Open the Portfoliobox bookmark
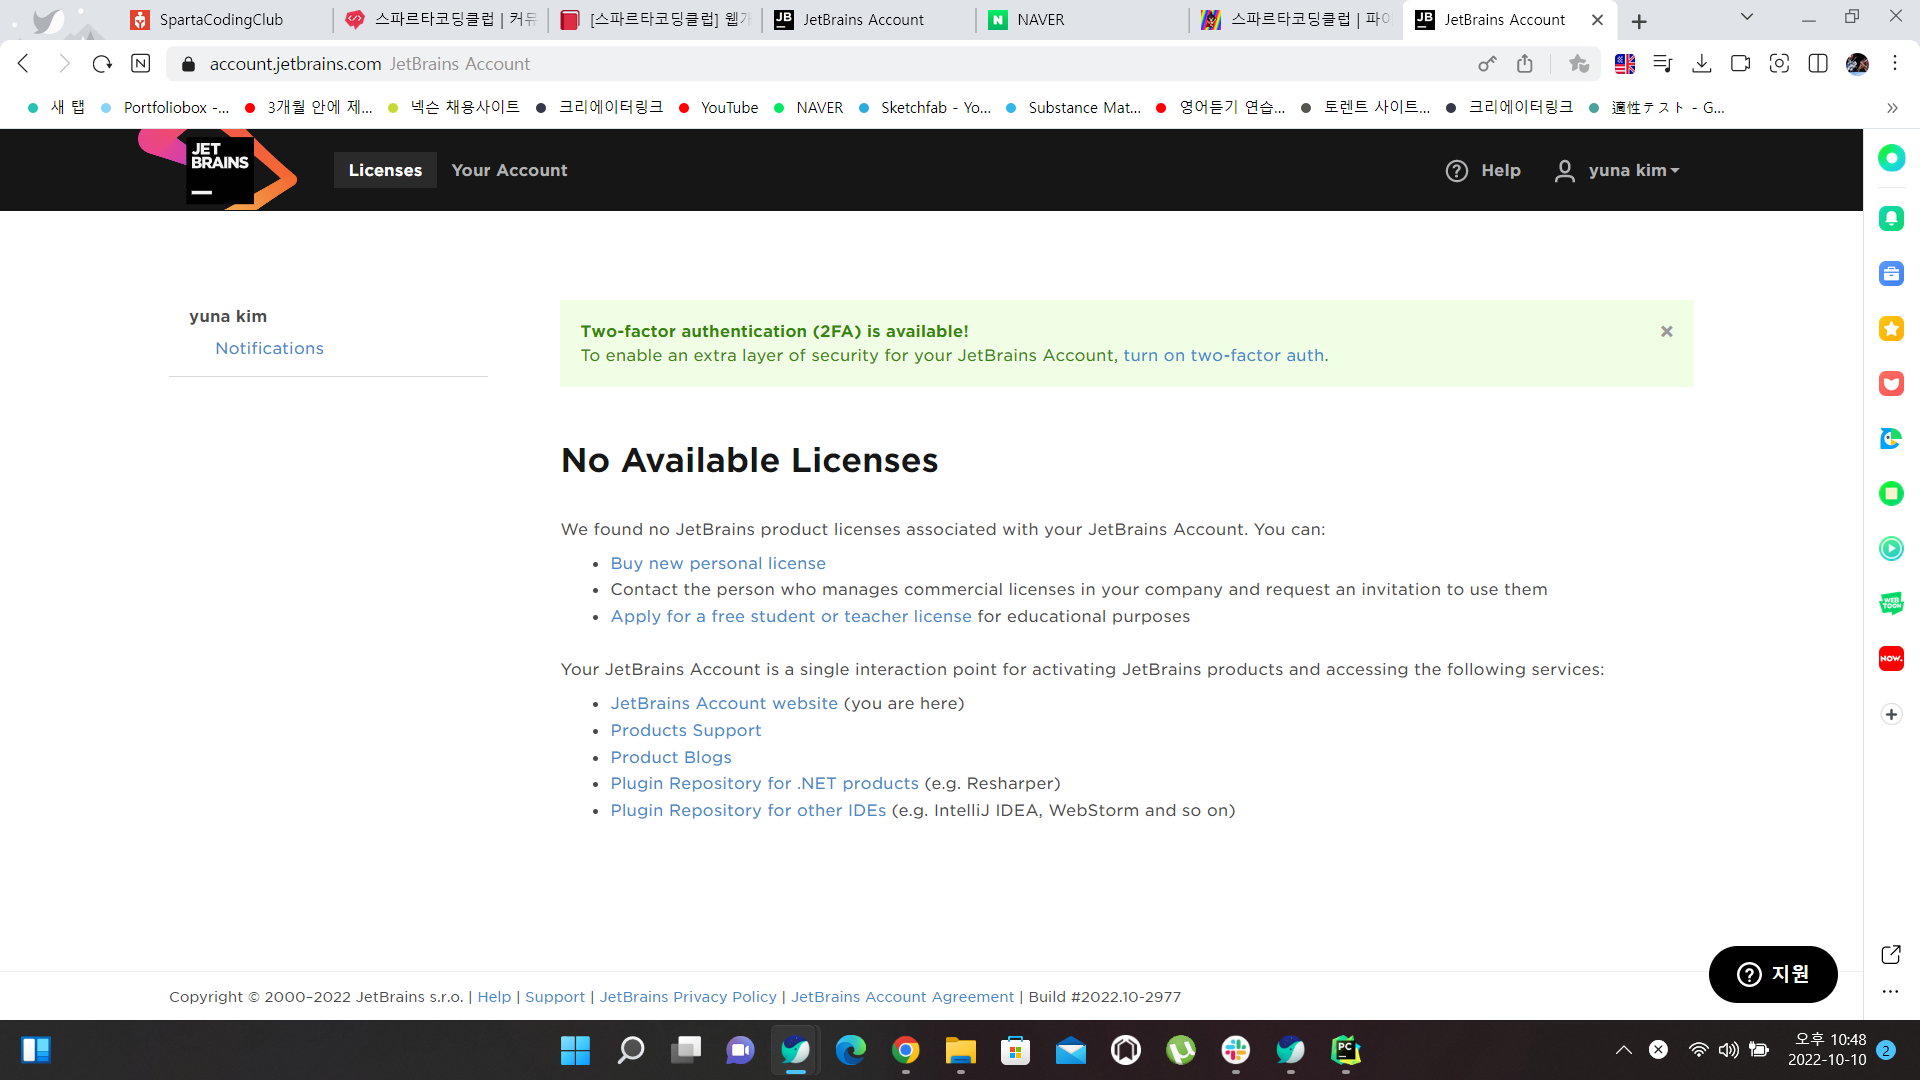Viewport: 1920px width, 1080px height. point(166,108)
